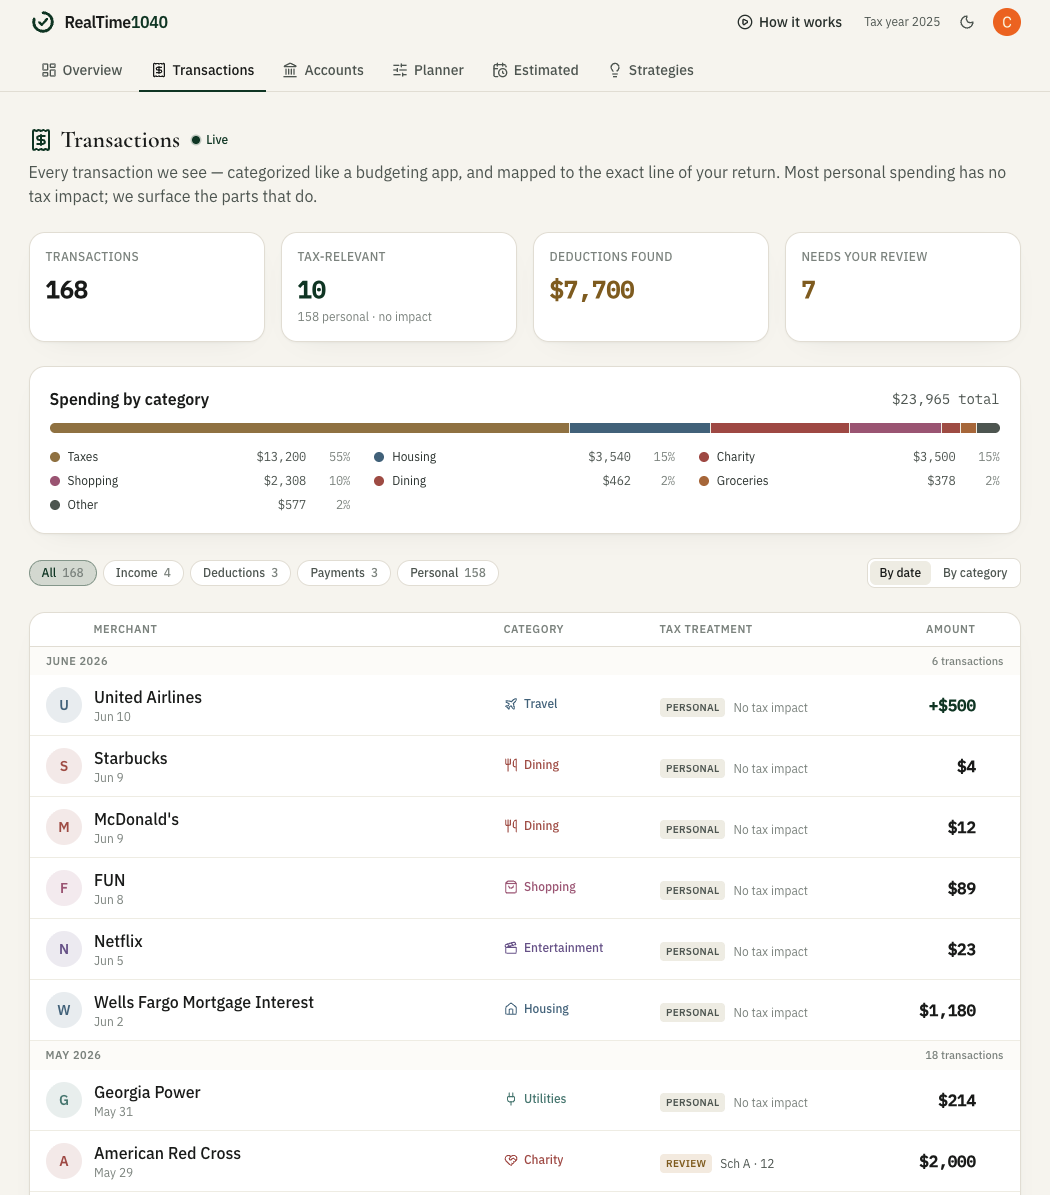Click the Accounts bank building icon
This screenshot has height=1195, width=1050.
point(290,70)
